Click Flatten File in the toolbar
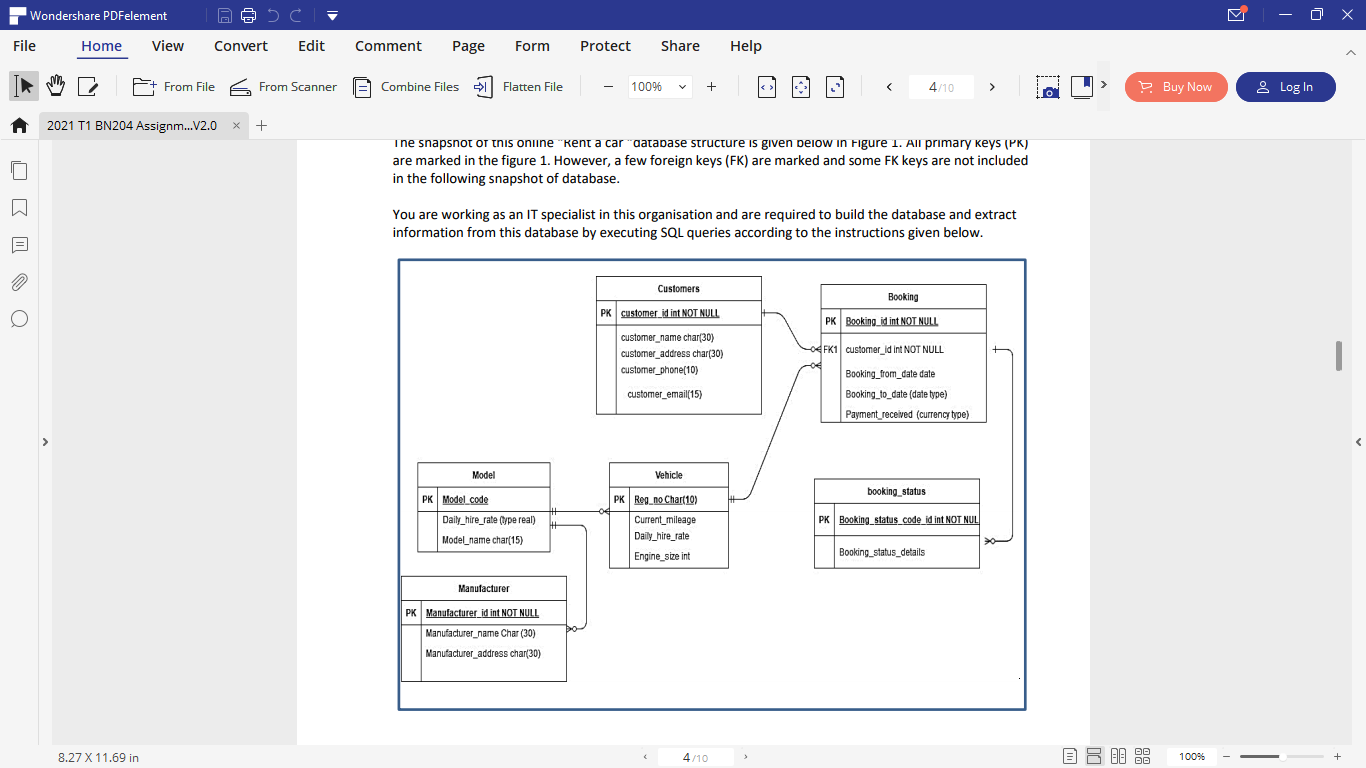The image size is (1366, 768). [x=518, y=87]
